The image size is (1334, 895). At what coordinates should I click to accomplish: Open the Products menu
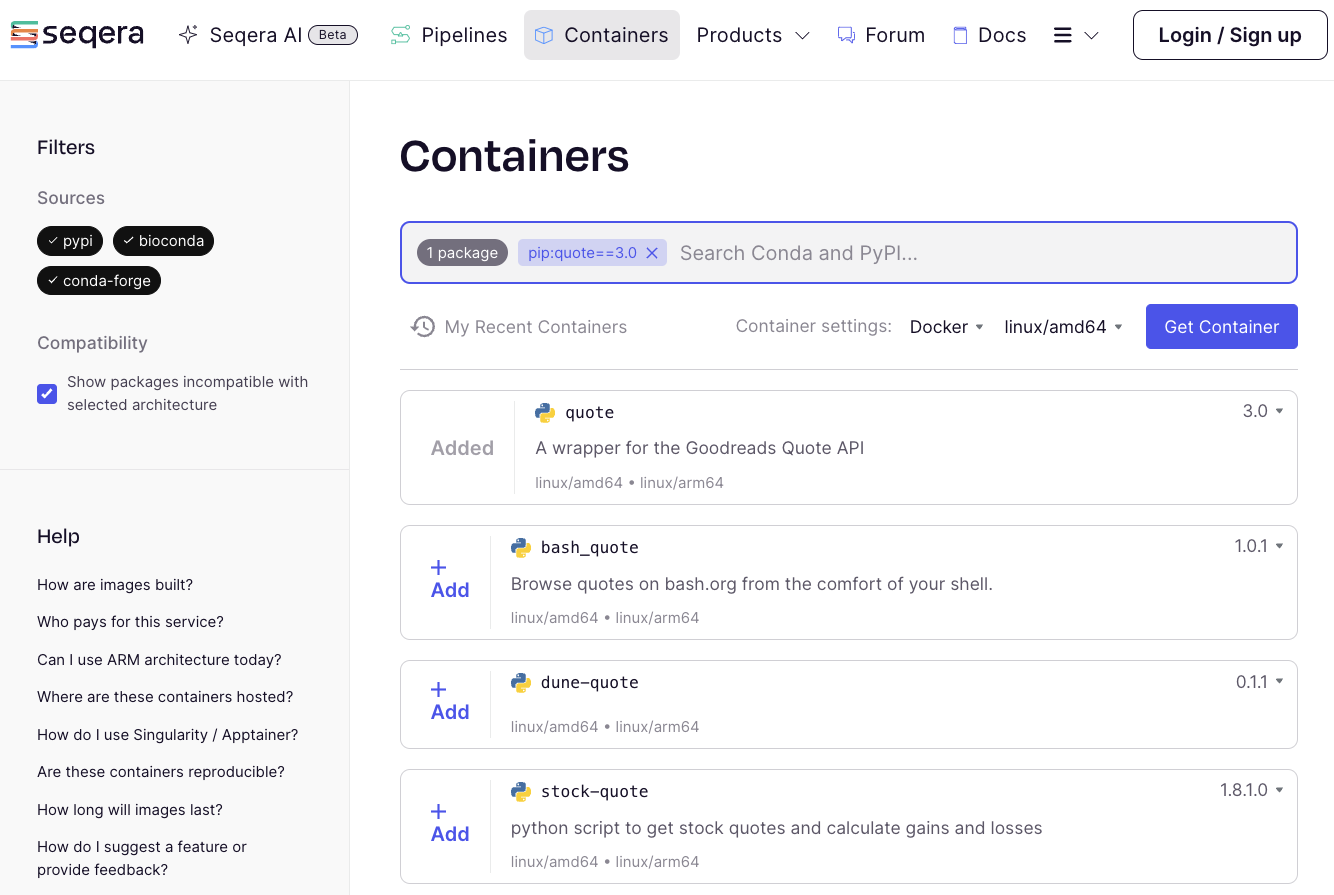coord(753,34)
